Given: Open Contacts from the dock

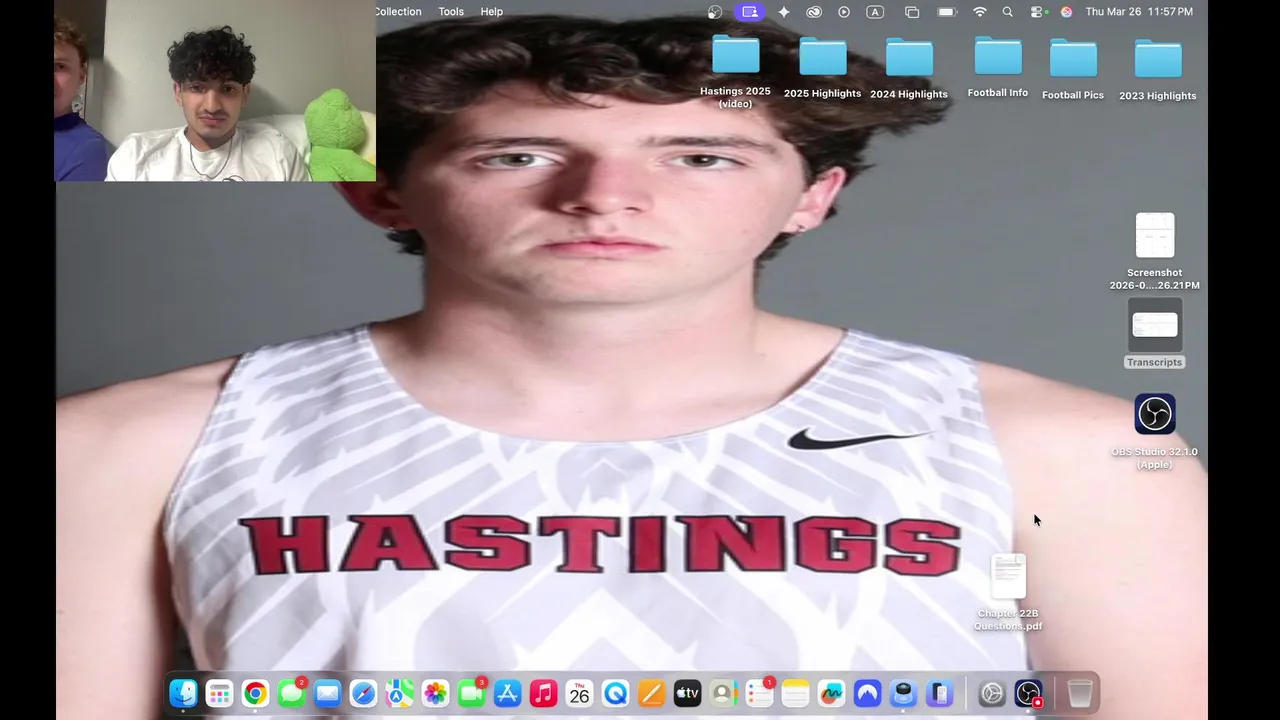Looking at the screenshot, I should pos(723,693).
